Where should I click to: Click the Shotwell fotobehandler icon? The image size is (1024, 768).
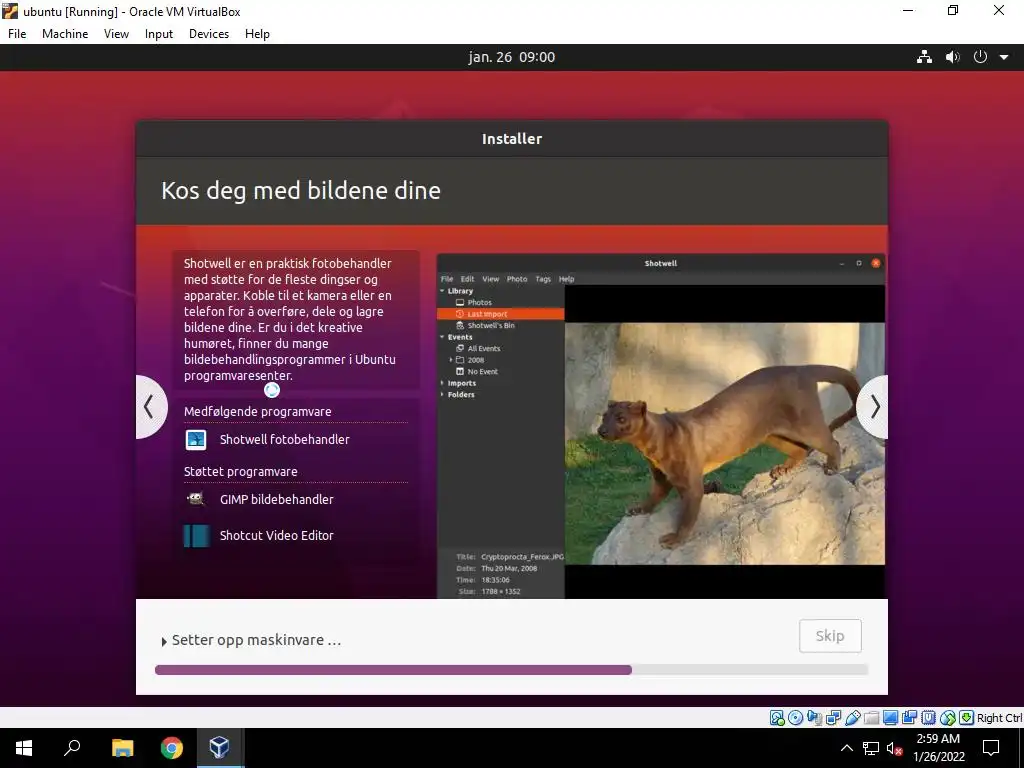point(196,440)
